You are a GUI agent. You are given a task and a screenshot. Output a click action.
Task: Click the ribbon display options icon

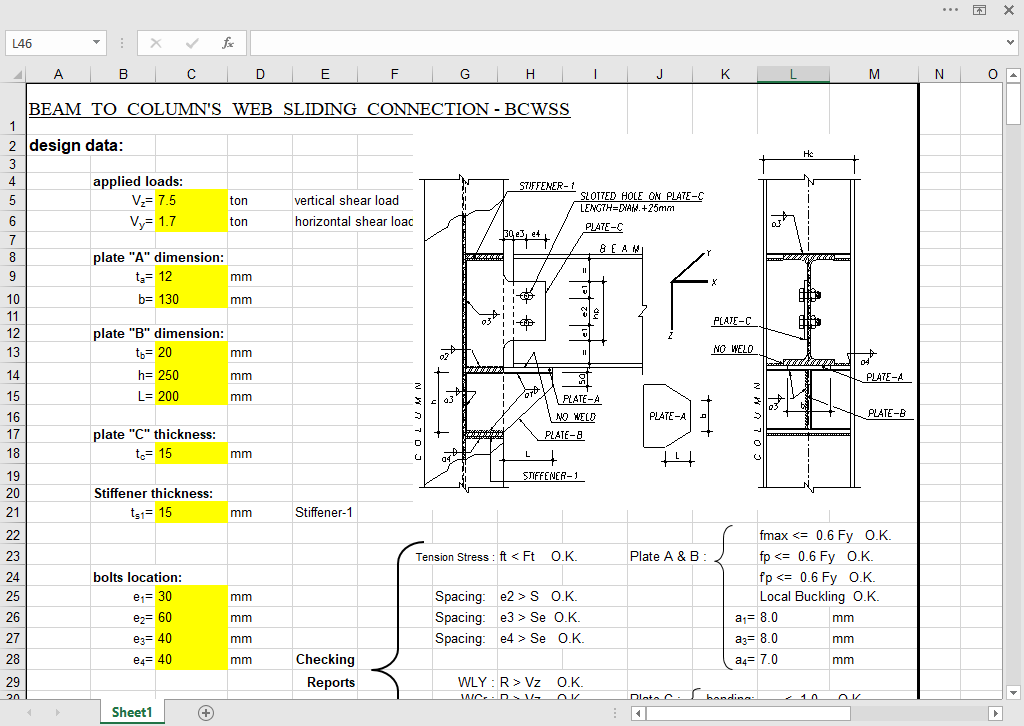pos(980,10)
